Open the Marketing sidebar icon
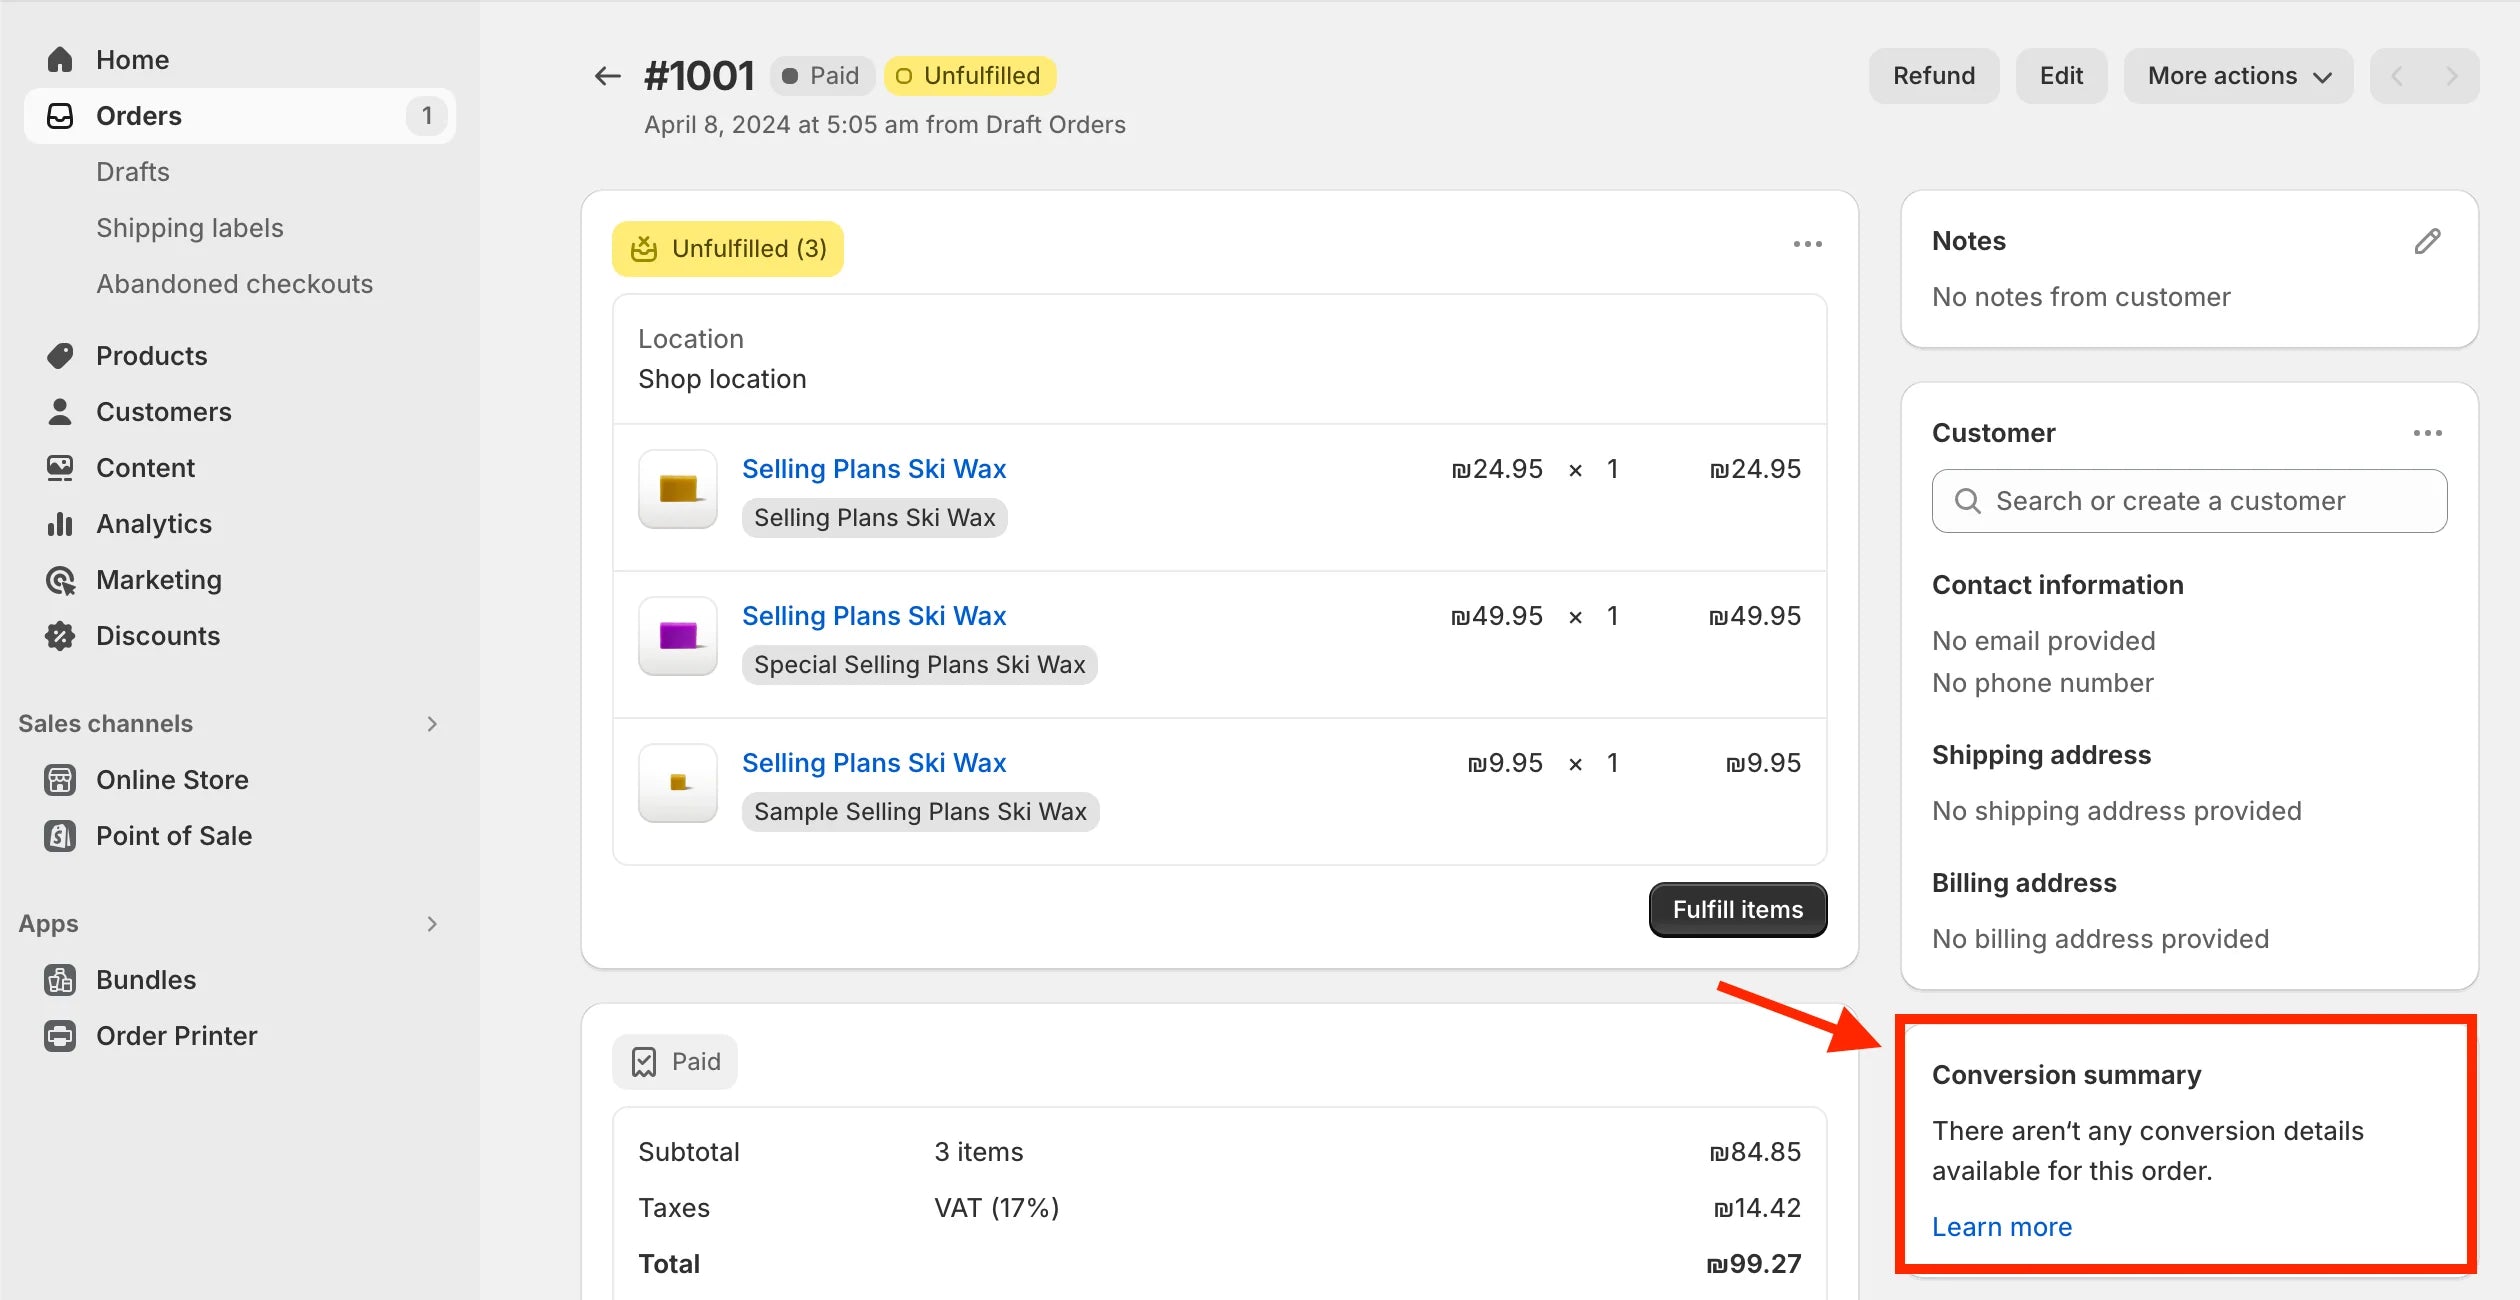2520x1300 pixels. tap(60, 579)
